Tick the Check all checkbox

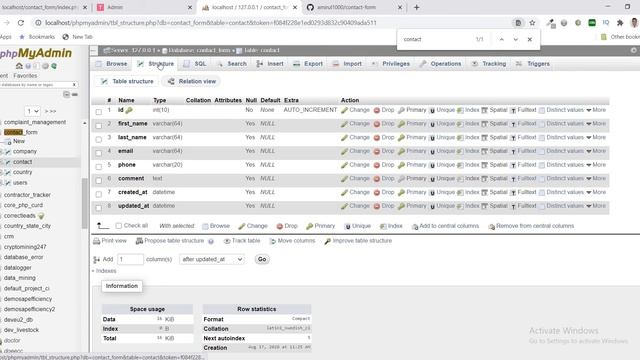point(118,226)
